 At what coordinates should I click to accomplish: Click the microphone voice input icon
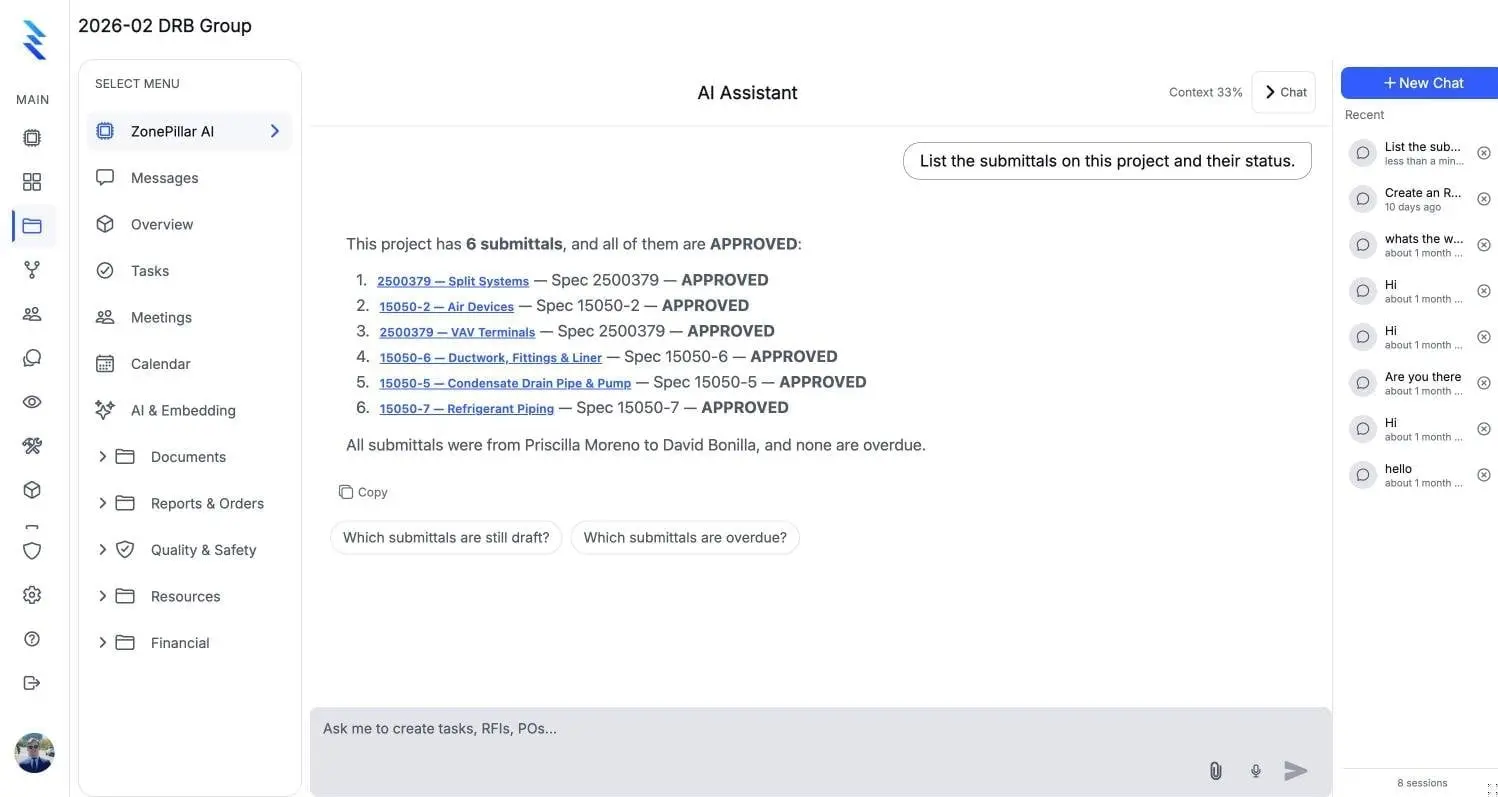(1256, 771)
